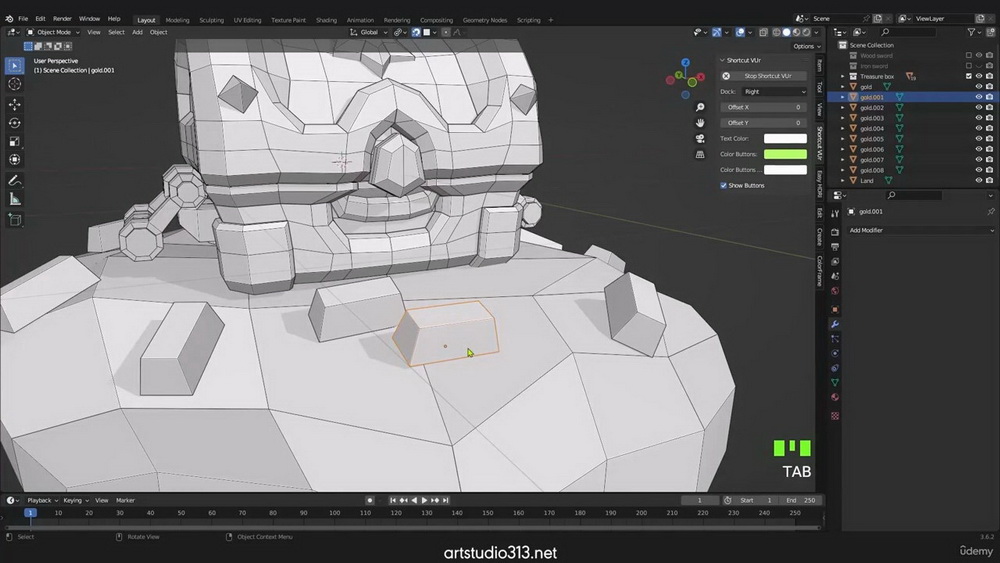The width and height of the screenshot is (1000, 563).
Task: Open the Render menu
Action: (x=62, y=18)
